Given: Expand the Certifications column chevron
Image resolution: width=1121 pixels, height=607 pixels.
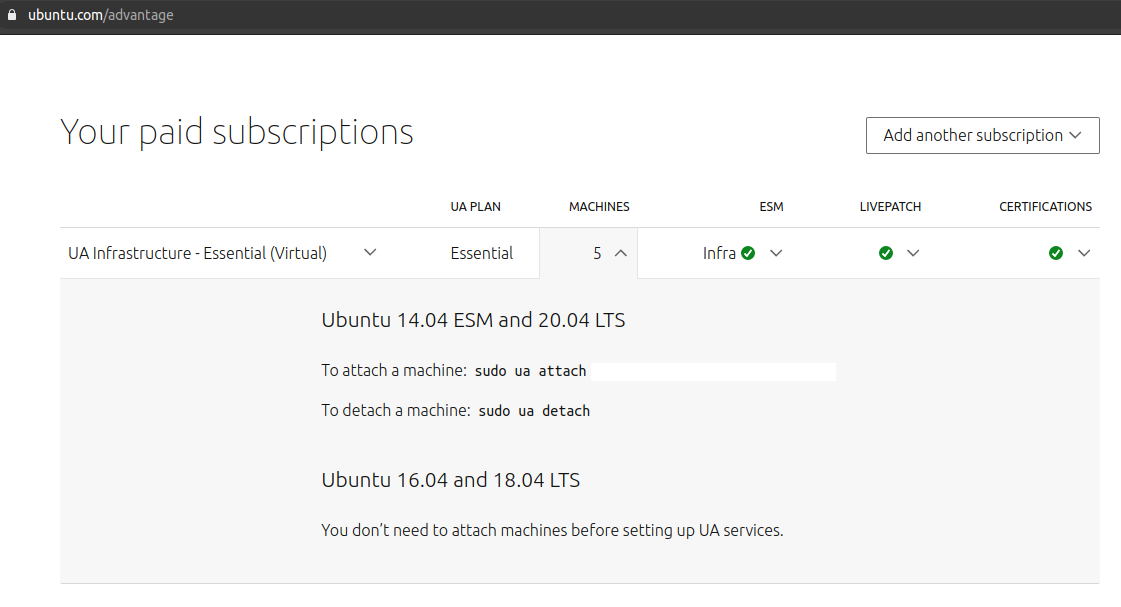Looking at the screenshot, I should coord(1084,253).
